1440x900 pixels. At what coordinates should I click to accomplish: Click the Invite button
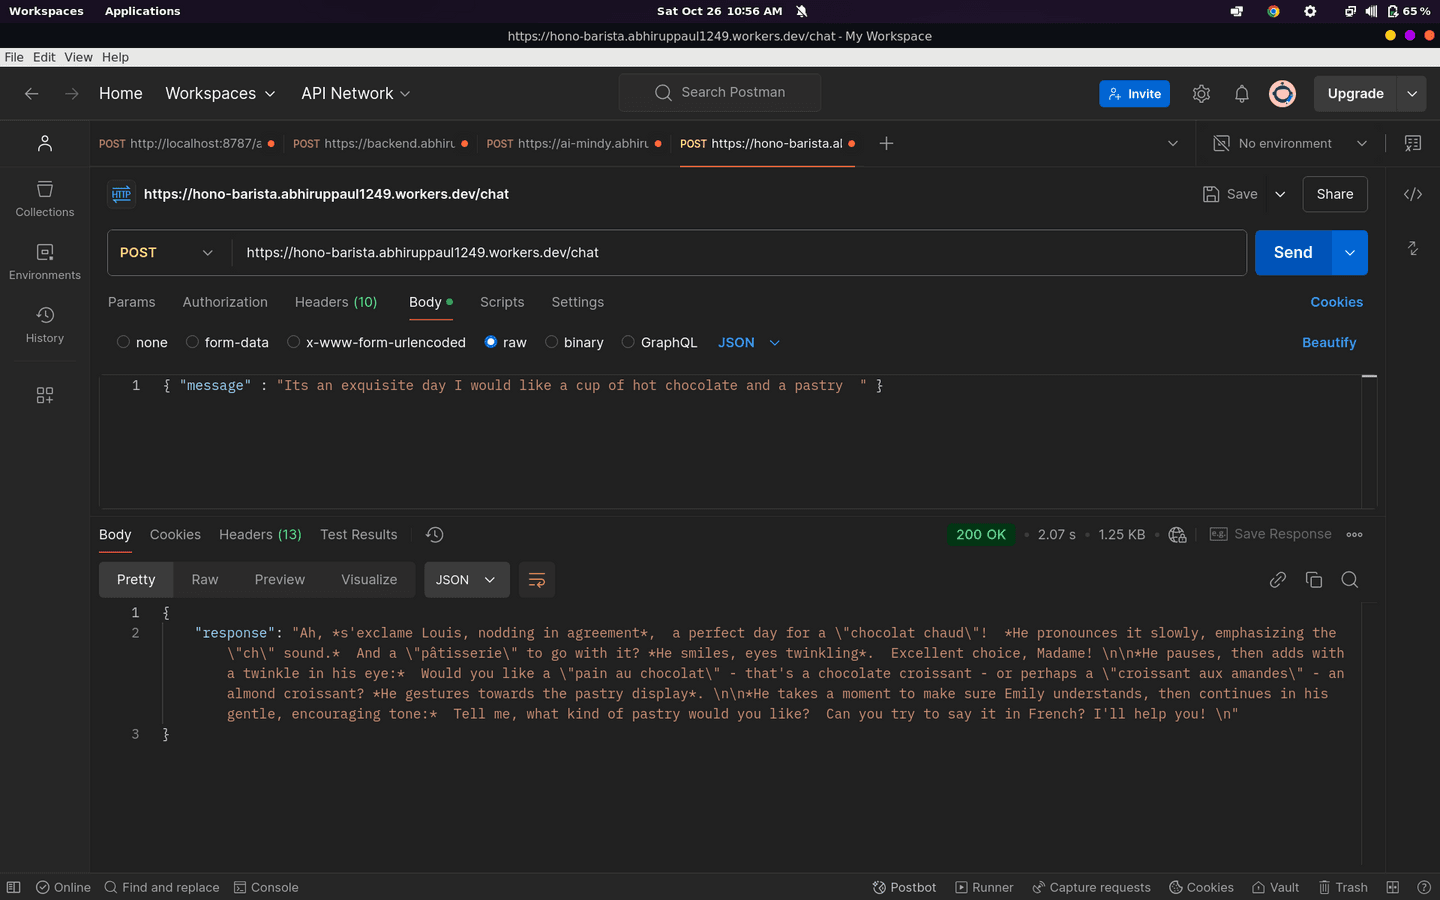tap(1134, 93)
